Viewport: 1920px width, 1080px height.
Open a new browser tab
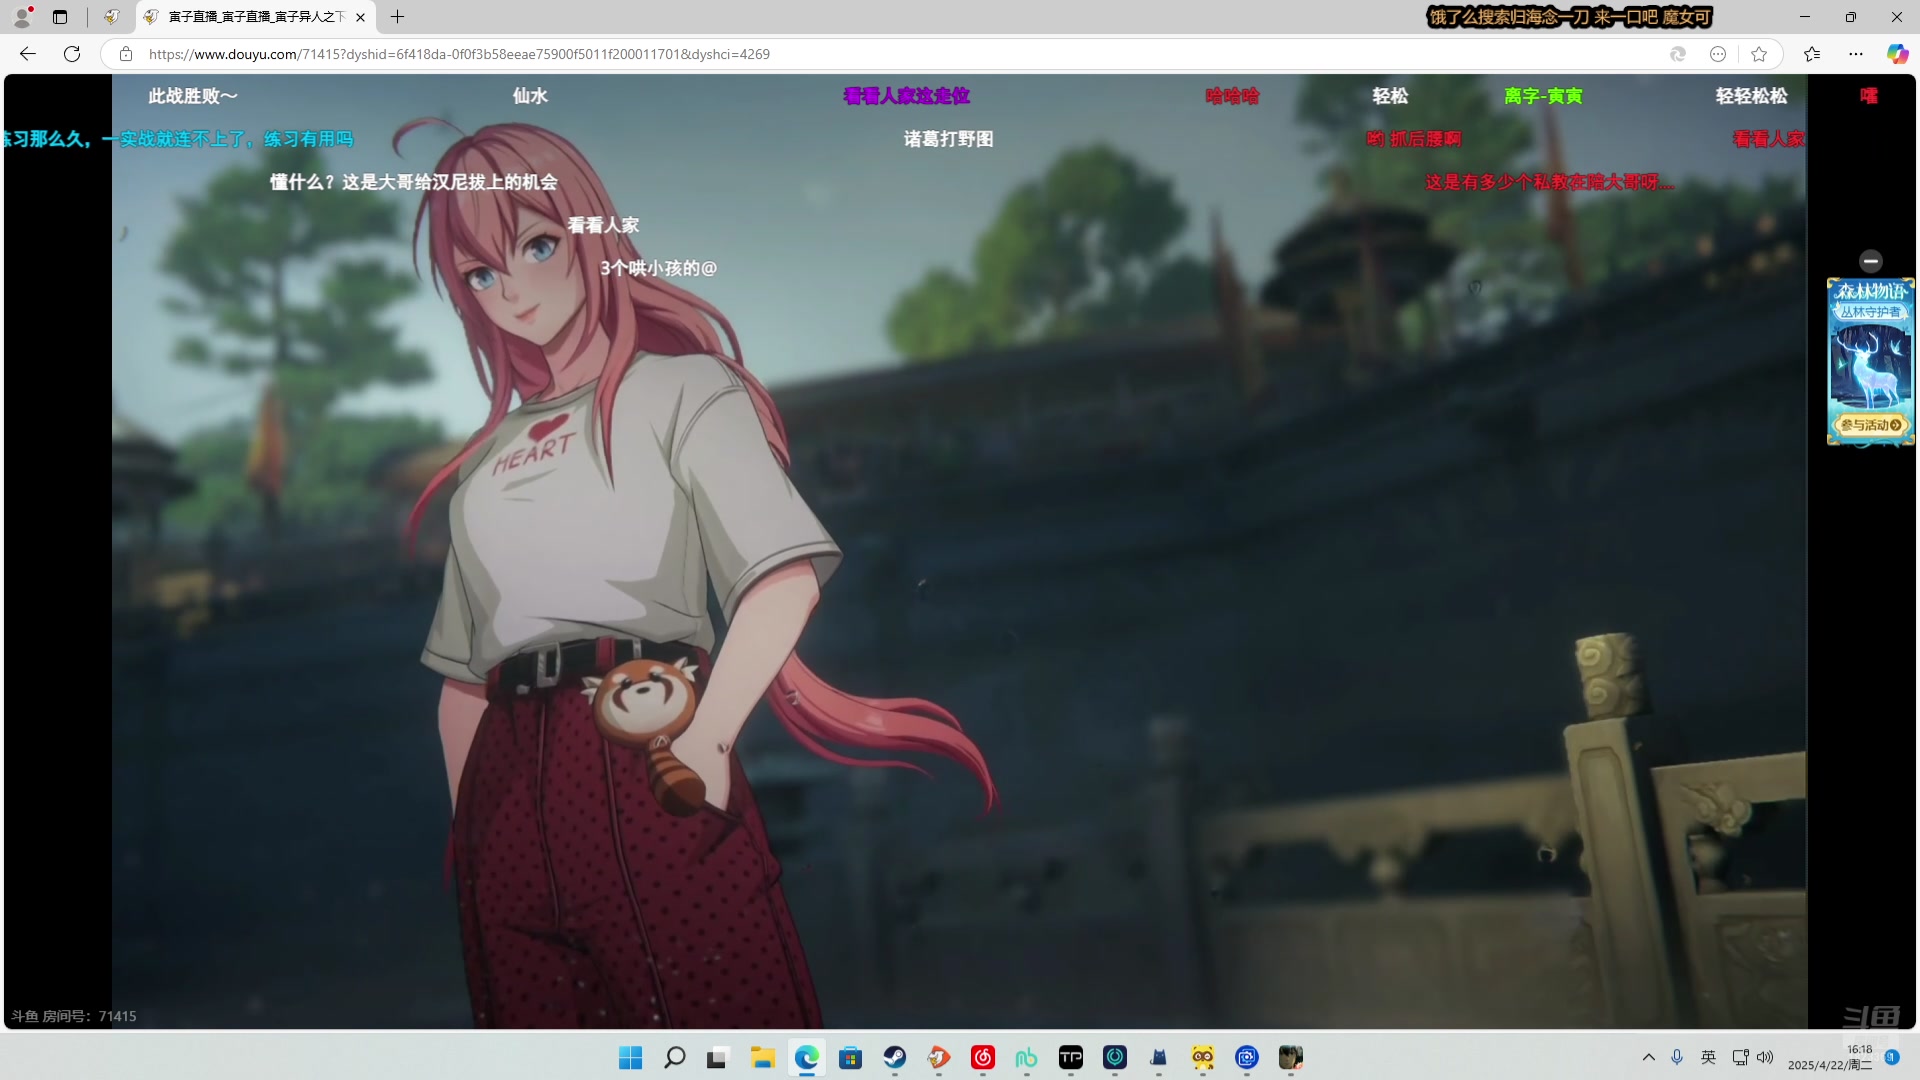[397, 16]
